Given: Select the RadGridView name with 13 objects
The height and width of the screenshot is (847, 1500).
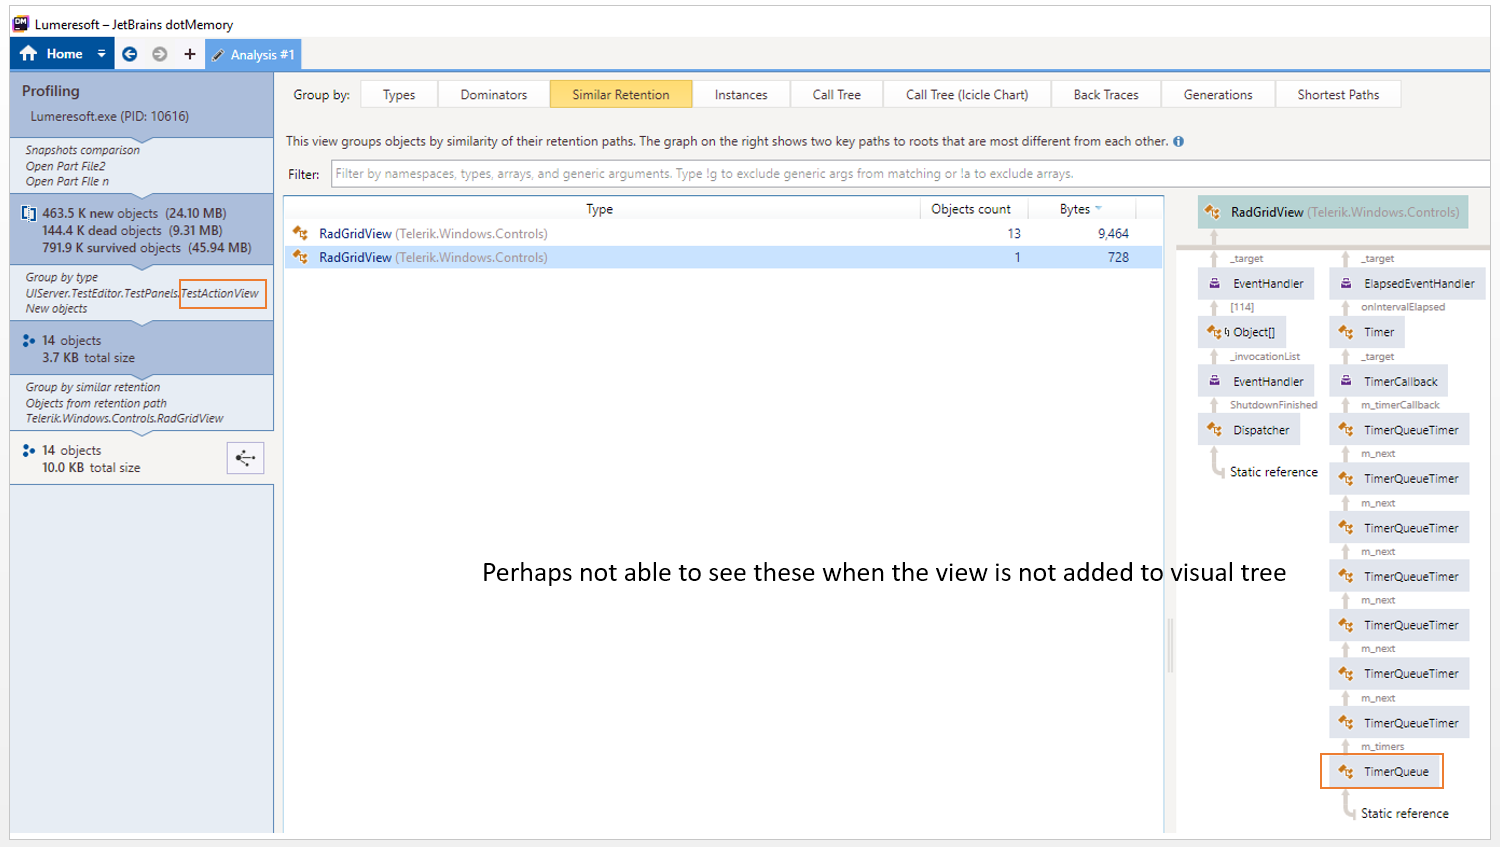Looking at the screenshot, I should (355, 233).
